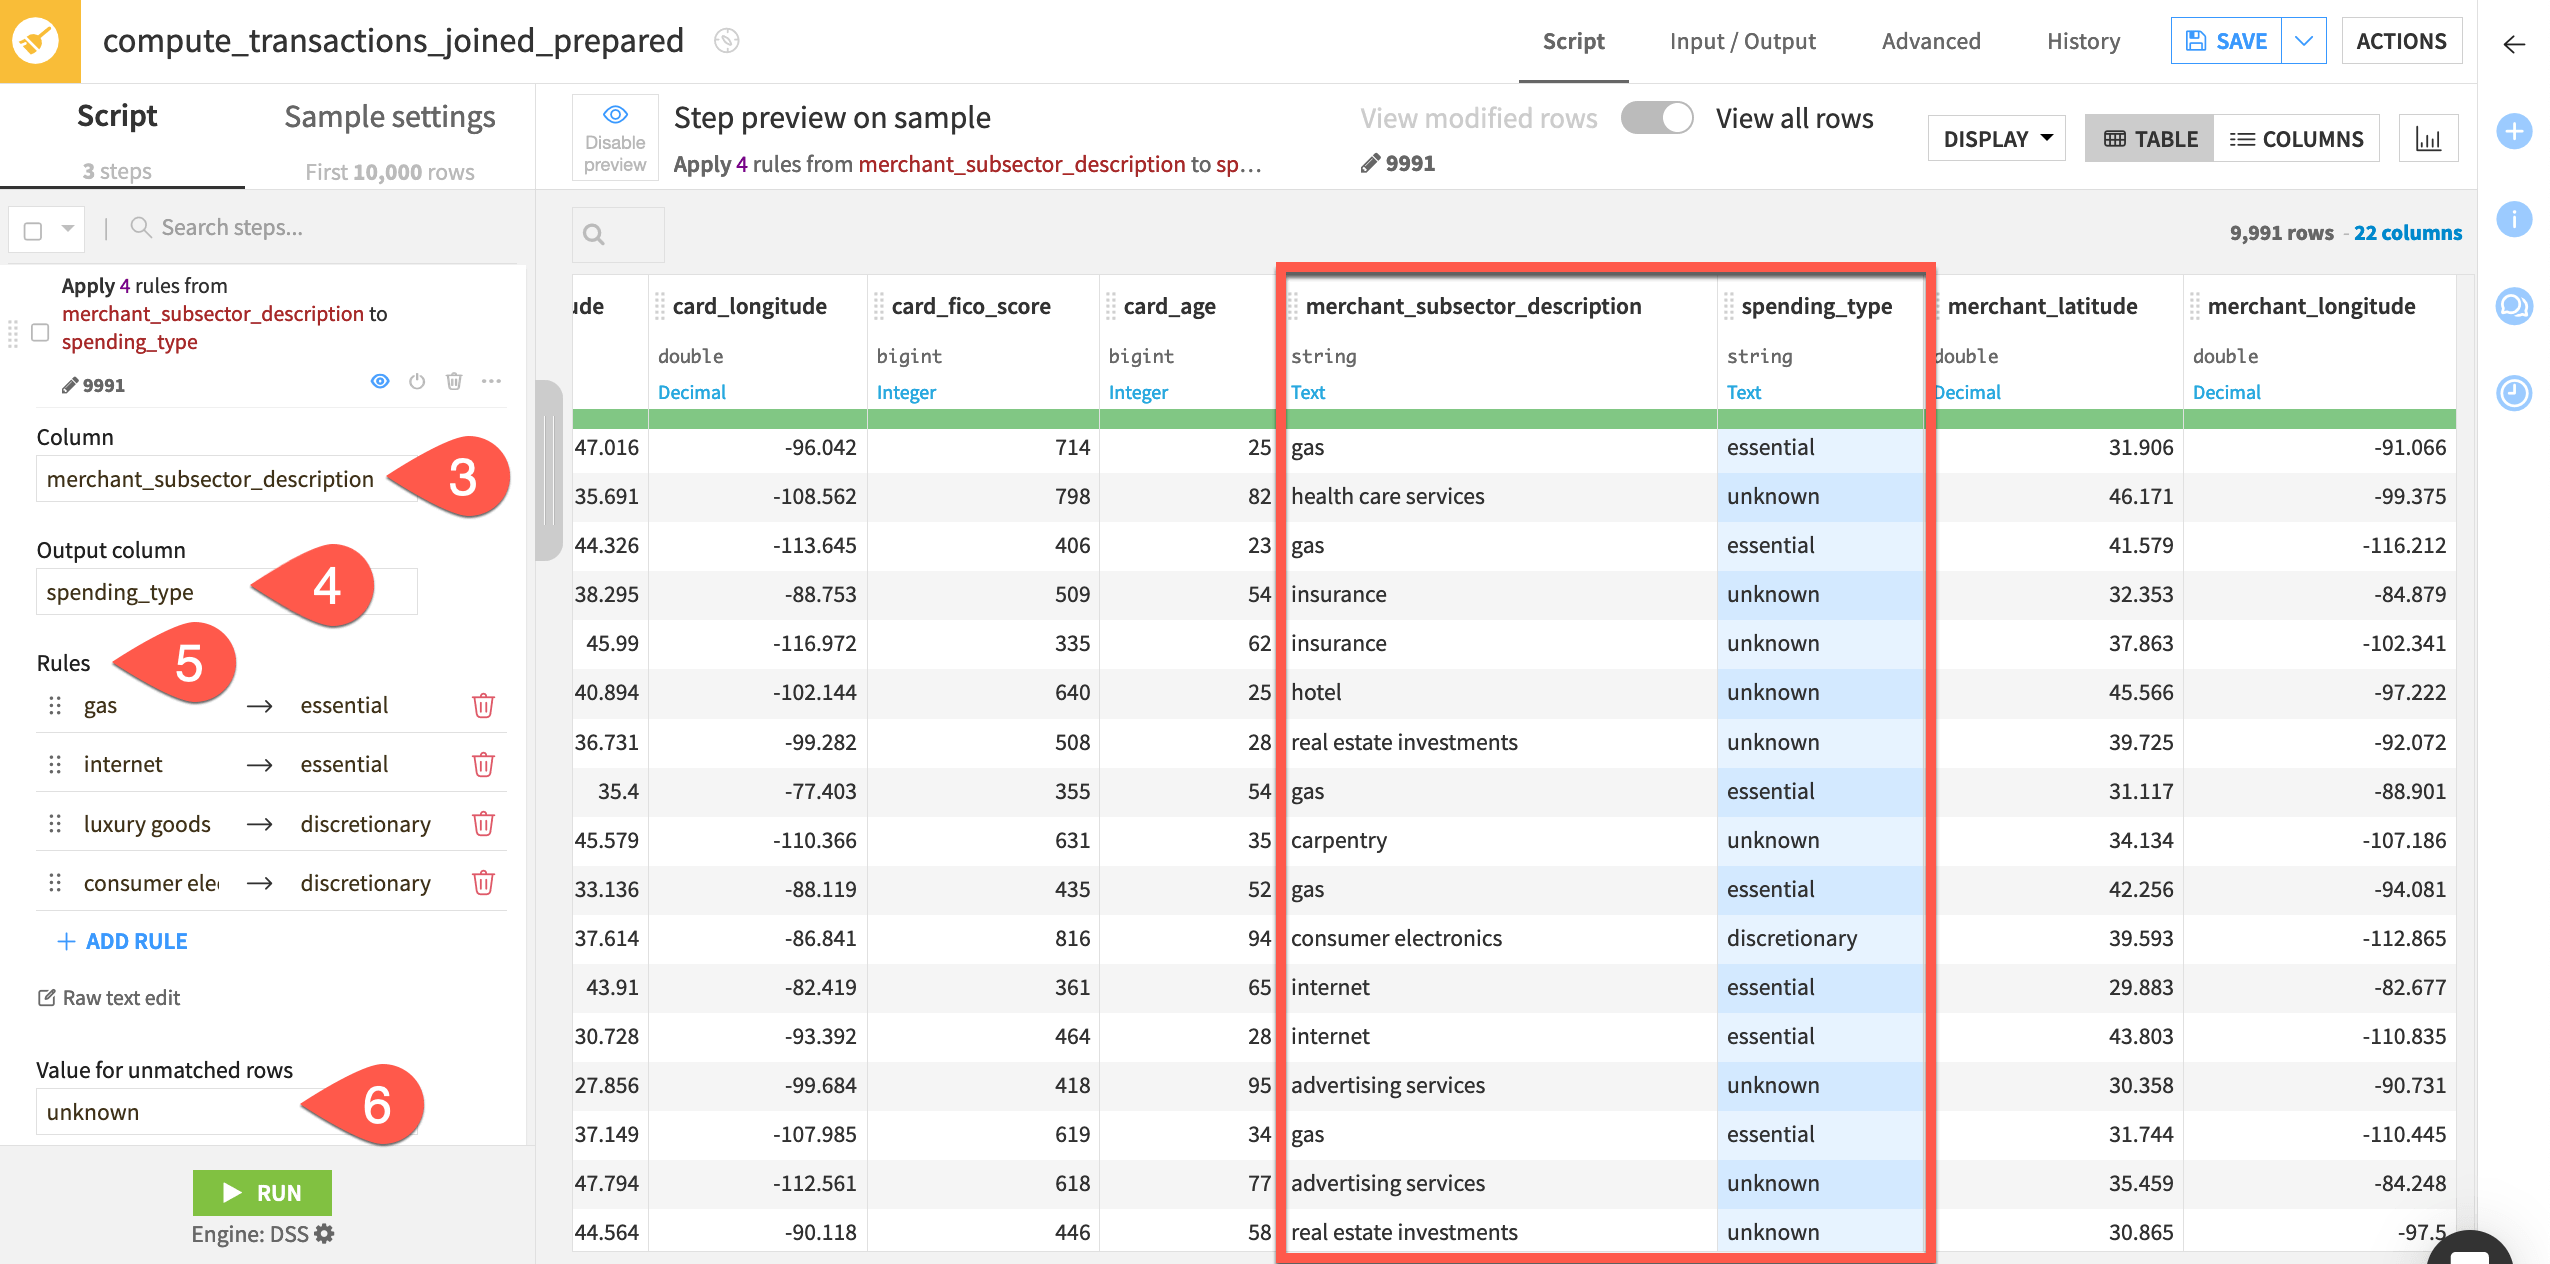The image size is (2550, 1264).
Task: Check the select-all steps checkbox
Action: [x=33, y=231]
